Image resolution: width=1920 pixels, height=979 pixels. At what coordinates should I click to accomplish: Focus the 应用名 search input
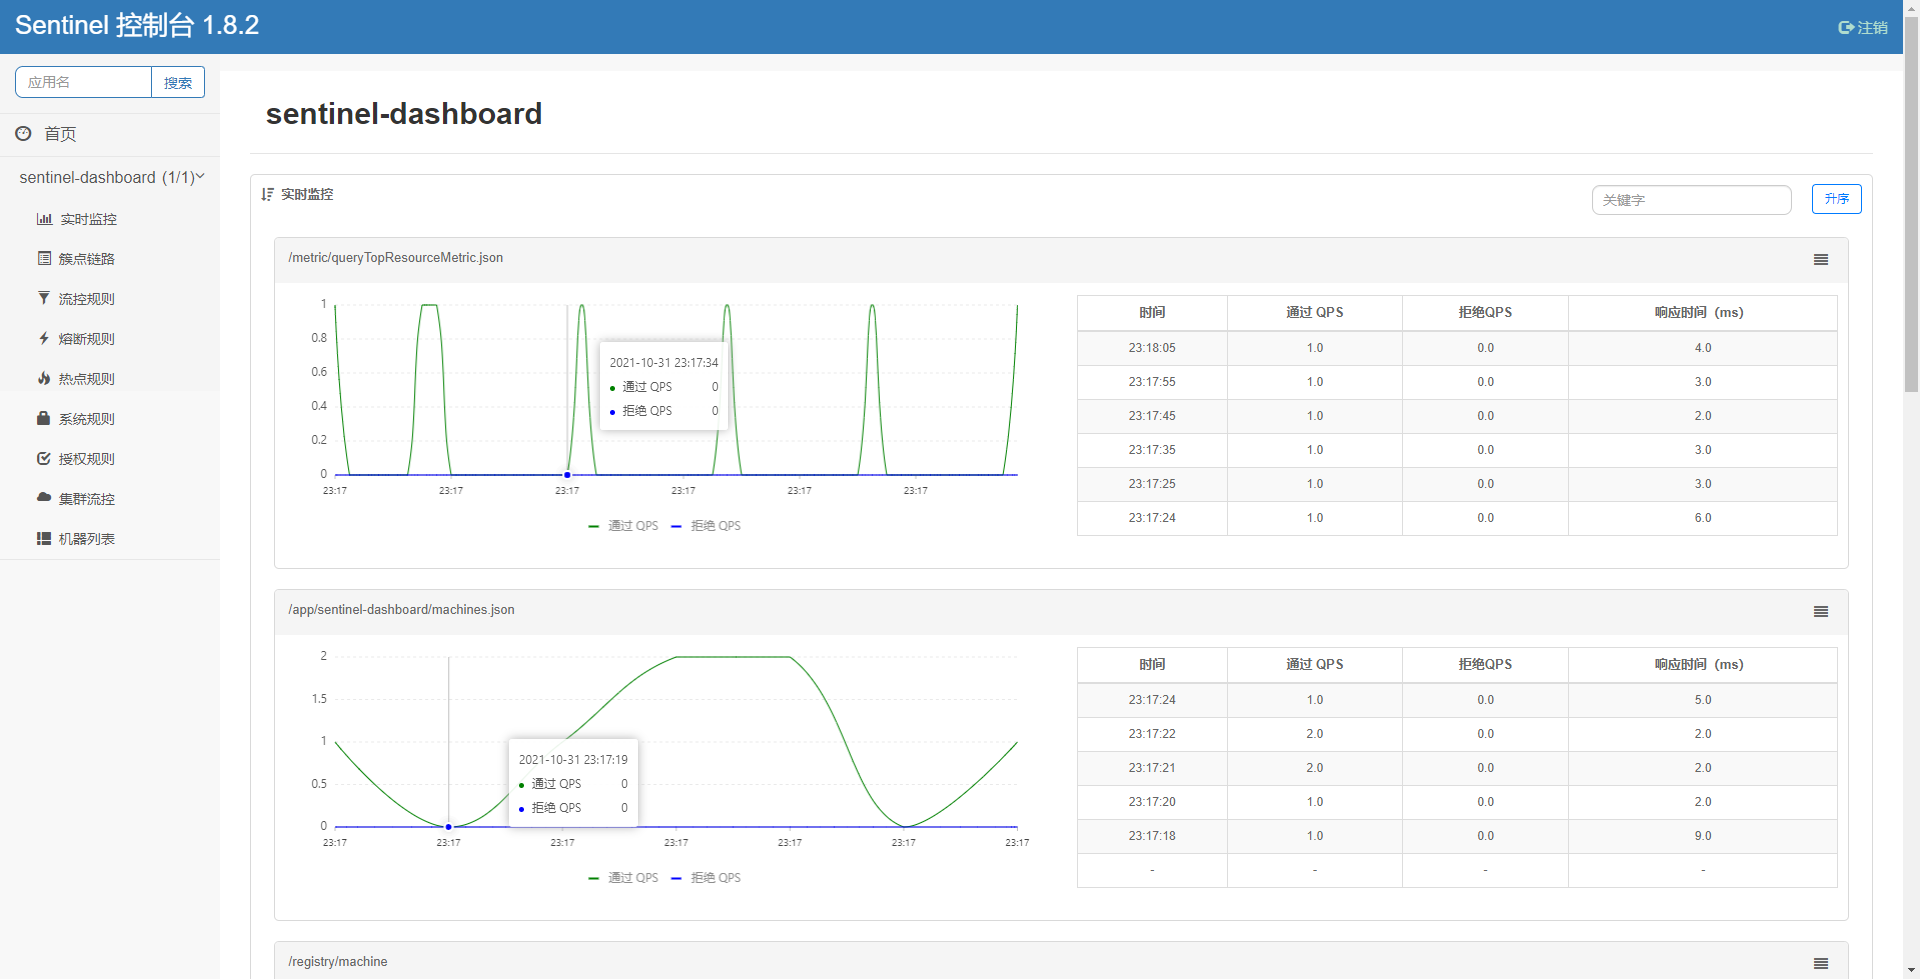pos(83,82)
